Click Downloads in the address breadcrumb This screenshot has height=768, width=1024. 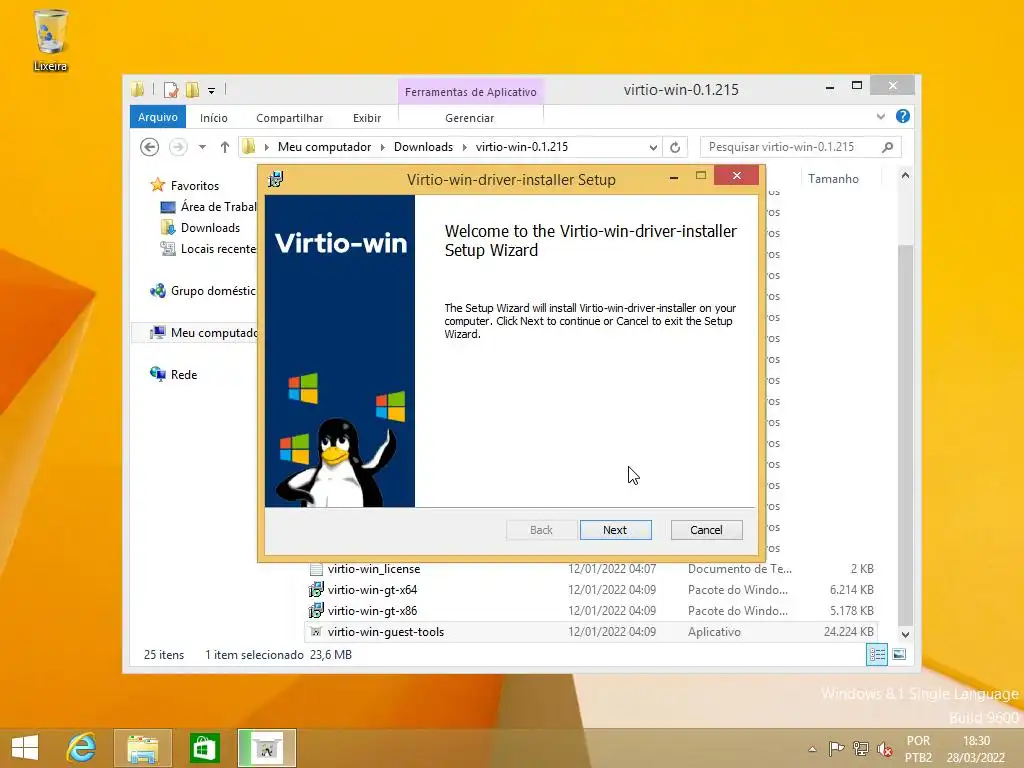tap(423, 147)
